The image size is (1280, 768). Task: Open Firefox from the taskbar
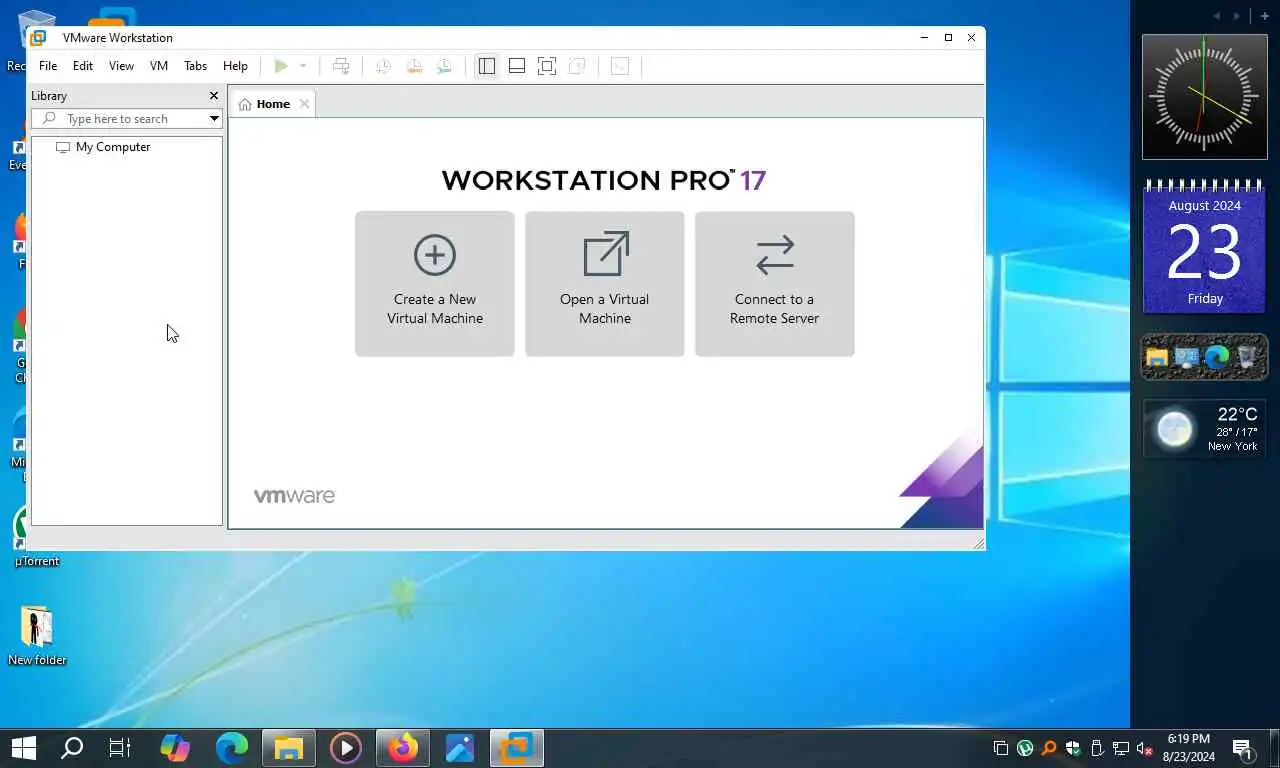(x=403, y=748)
